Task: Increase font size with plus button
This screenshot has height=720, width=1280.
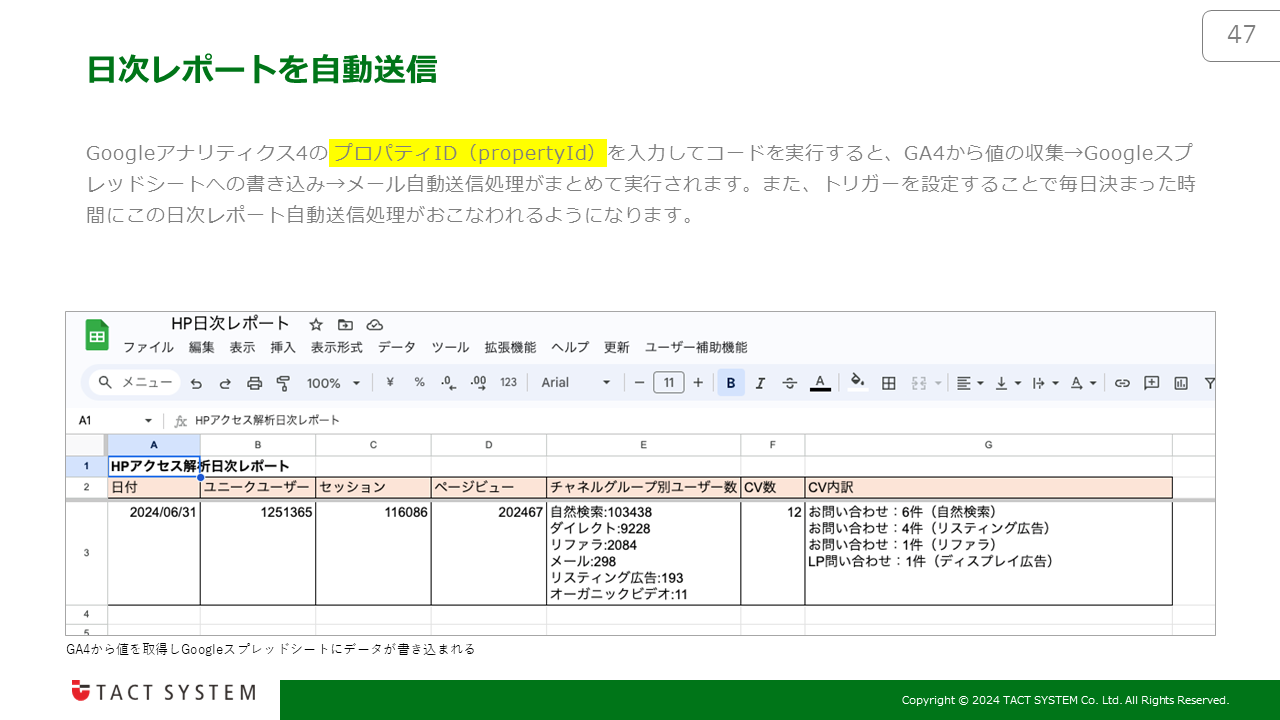Action: [x=698, y=382]
